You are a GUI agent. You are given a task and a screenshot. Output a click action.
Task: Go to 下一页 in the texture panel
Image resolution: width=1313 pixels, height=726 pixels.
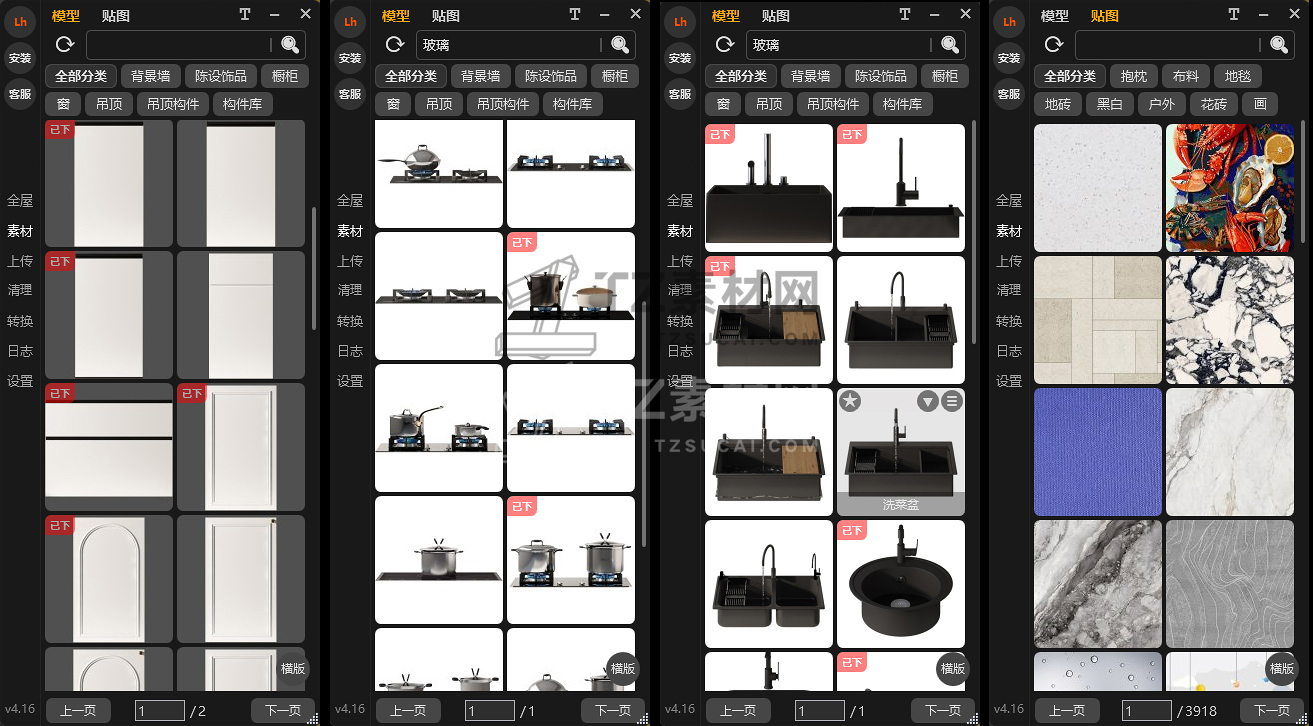click(x=1272, y=711)
